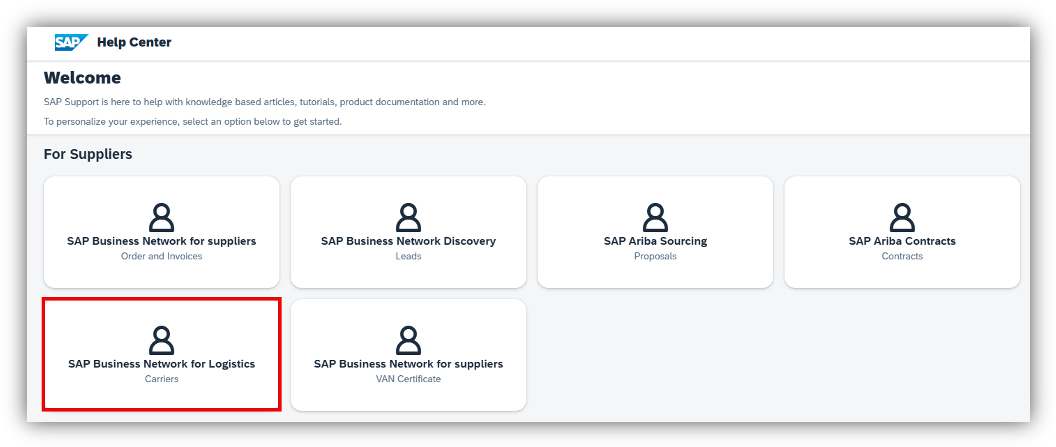This screenshot has width=1056, height=447.
Task: Click person icon on SAP Ariba Sourcing card
Action: coord(655,217)
